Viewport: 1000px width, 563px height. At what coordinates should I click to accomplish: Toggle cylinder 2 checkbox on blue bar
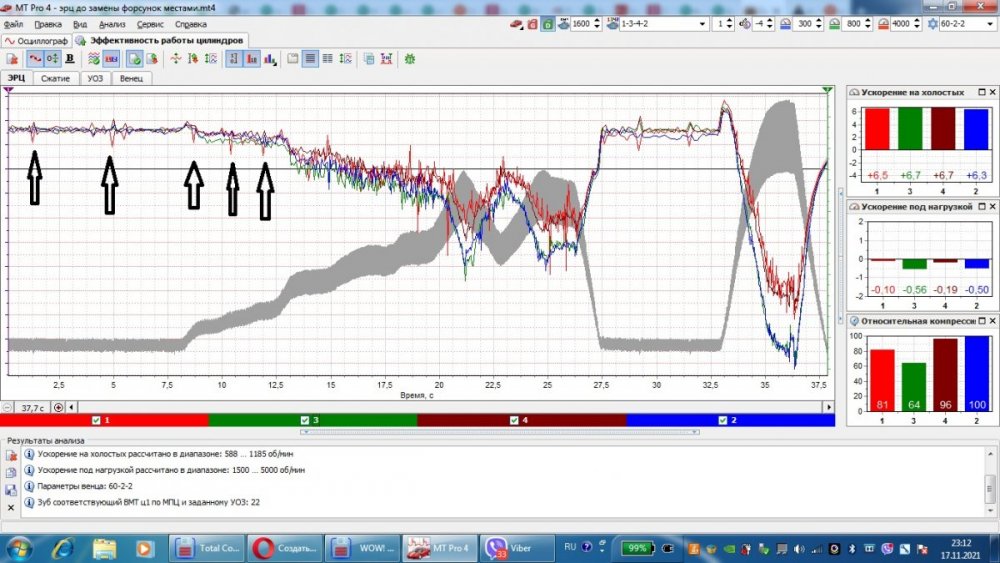click(723, 420)
